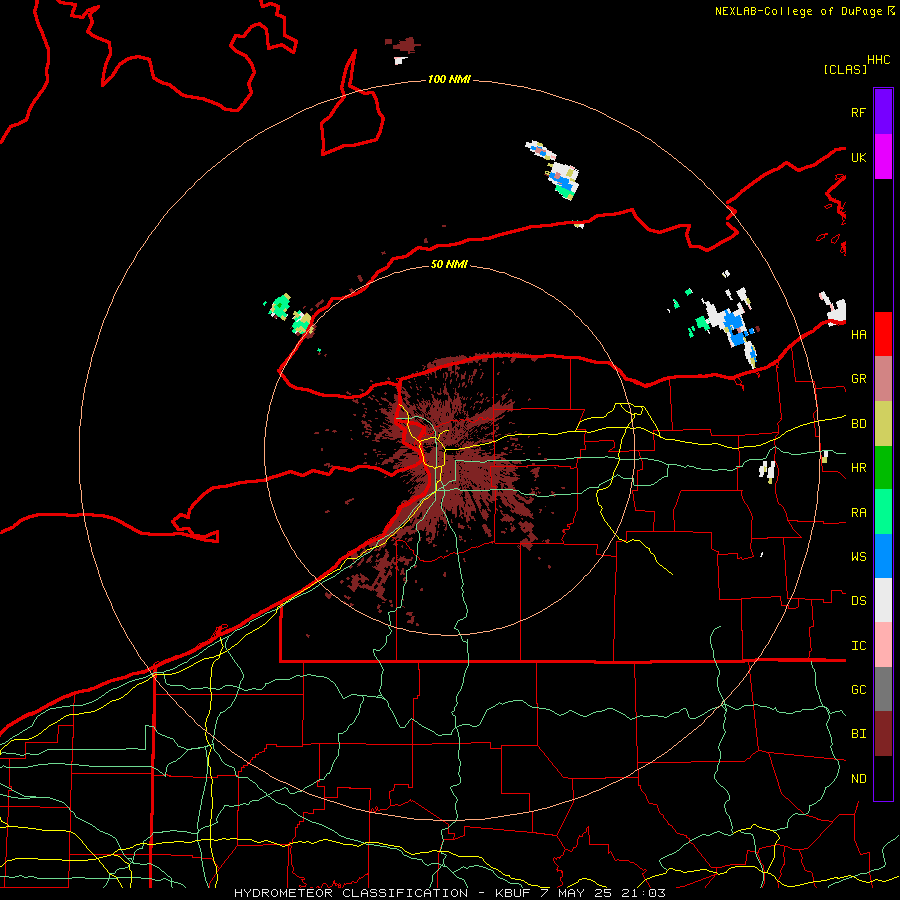
Task: Click the RA light green legend swatch
Action: 883,512
